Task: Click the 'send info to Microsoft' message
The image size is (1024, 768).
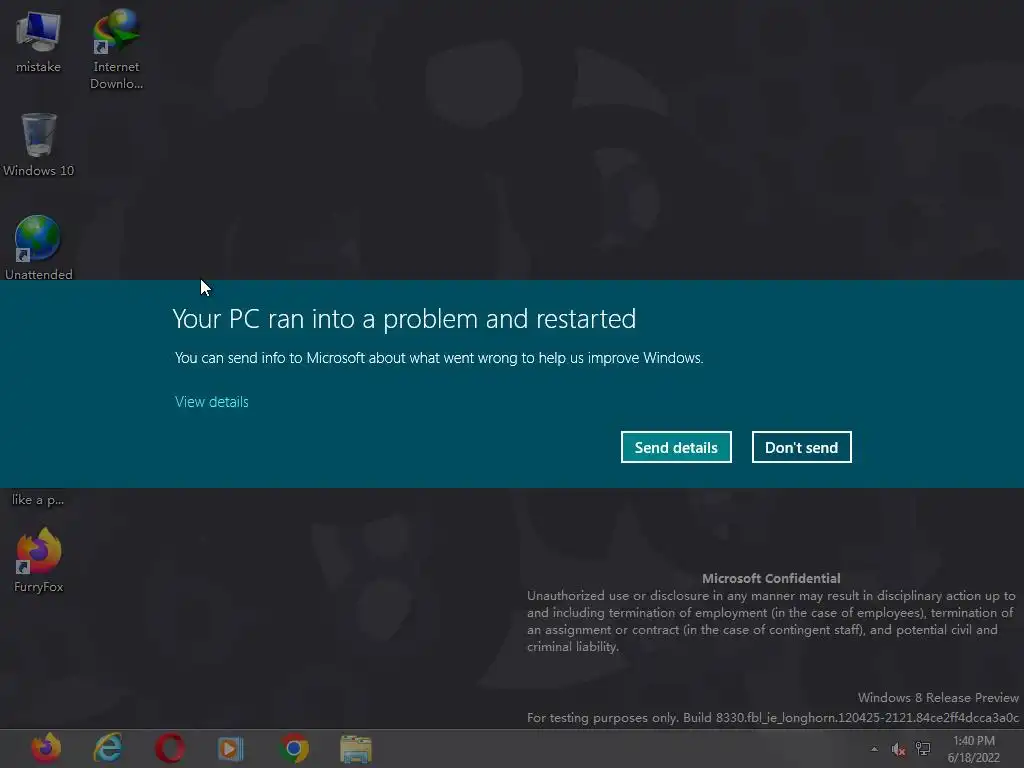Action: pyautogui.click(x=439, y=358)
